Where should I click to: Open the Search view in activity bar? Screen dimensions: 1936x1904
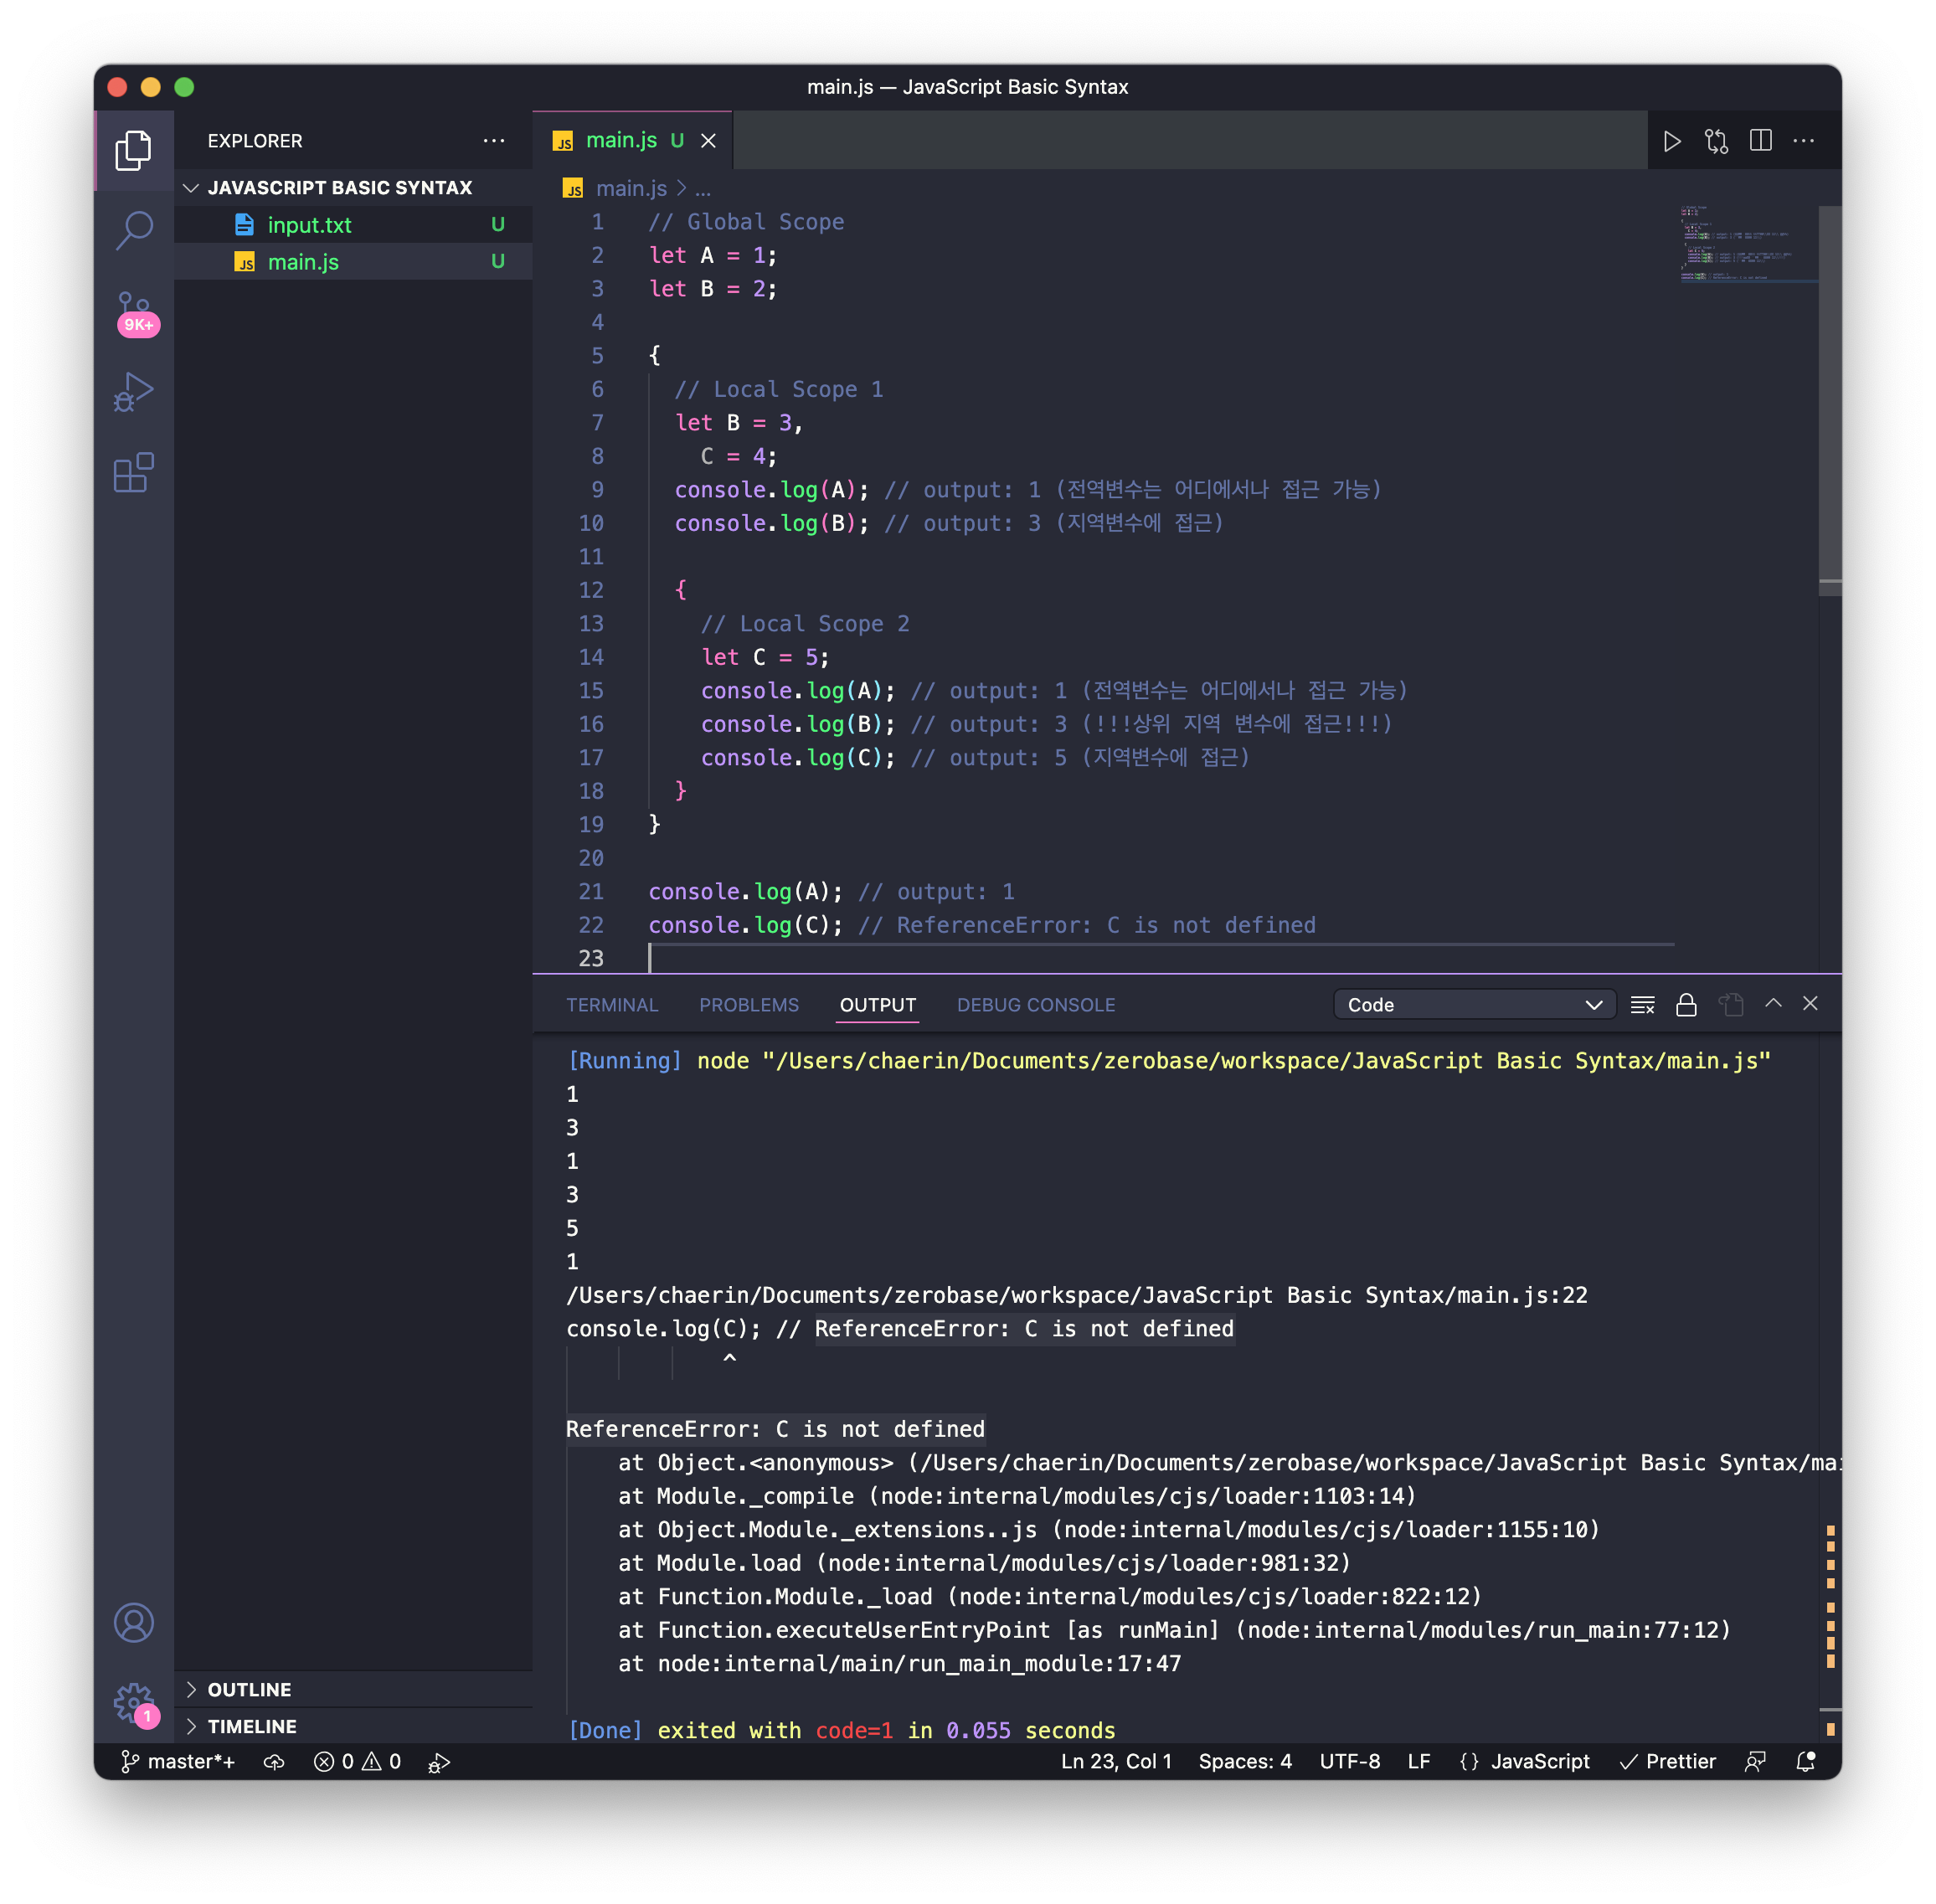pyautogui.click(x=134, y=230)
